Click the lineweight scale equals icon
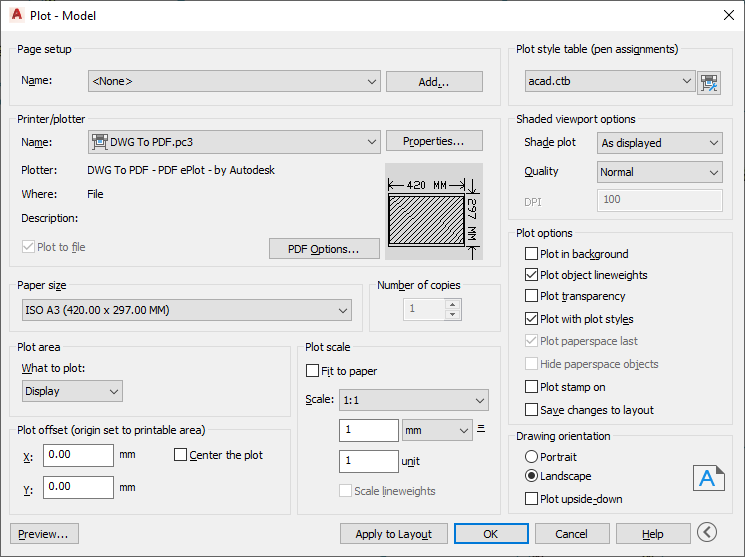This screenshot has width=745, height=557. coord(481,429)
